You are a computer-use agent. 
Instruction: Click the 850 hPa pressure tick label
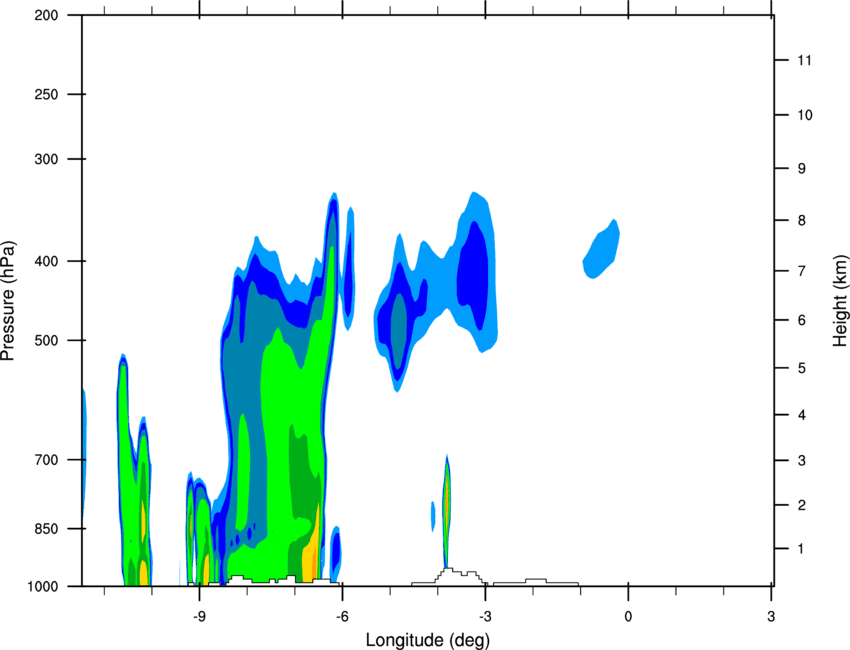[x=47, y=529]
